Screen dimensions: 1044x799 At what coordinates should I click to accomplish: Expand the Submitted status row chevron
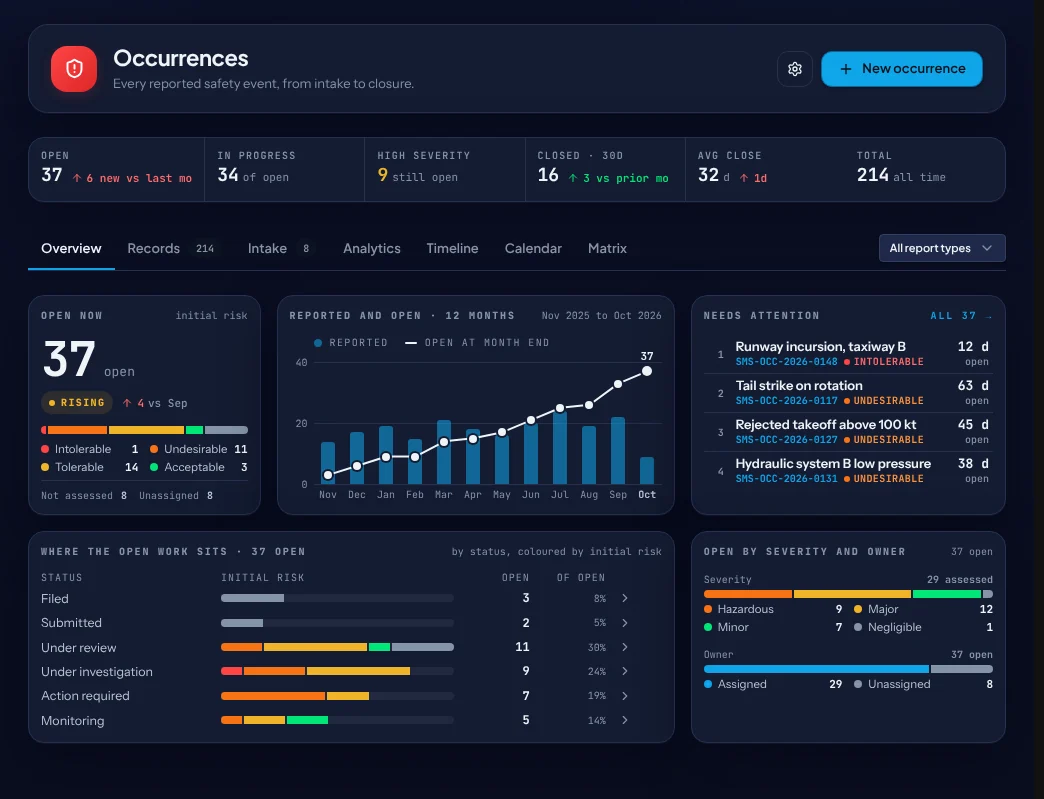625,623
